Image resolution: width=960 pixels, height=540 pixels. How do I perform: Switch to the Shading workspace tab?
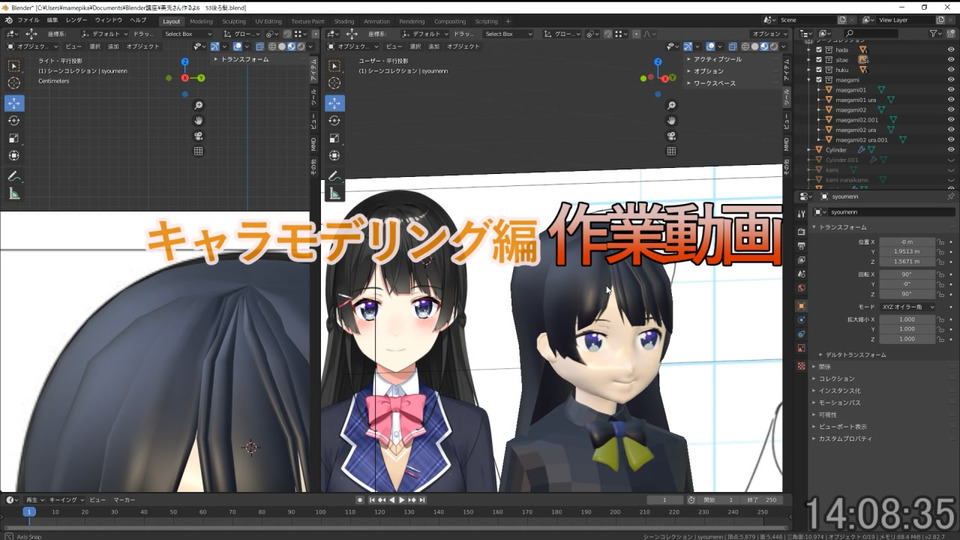coord(344,21)
